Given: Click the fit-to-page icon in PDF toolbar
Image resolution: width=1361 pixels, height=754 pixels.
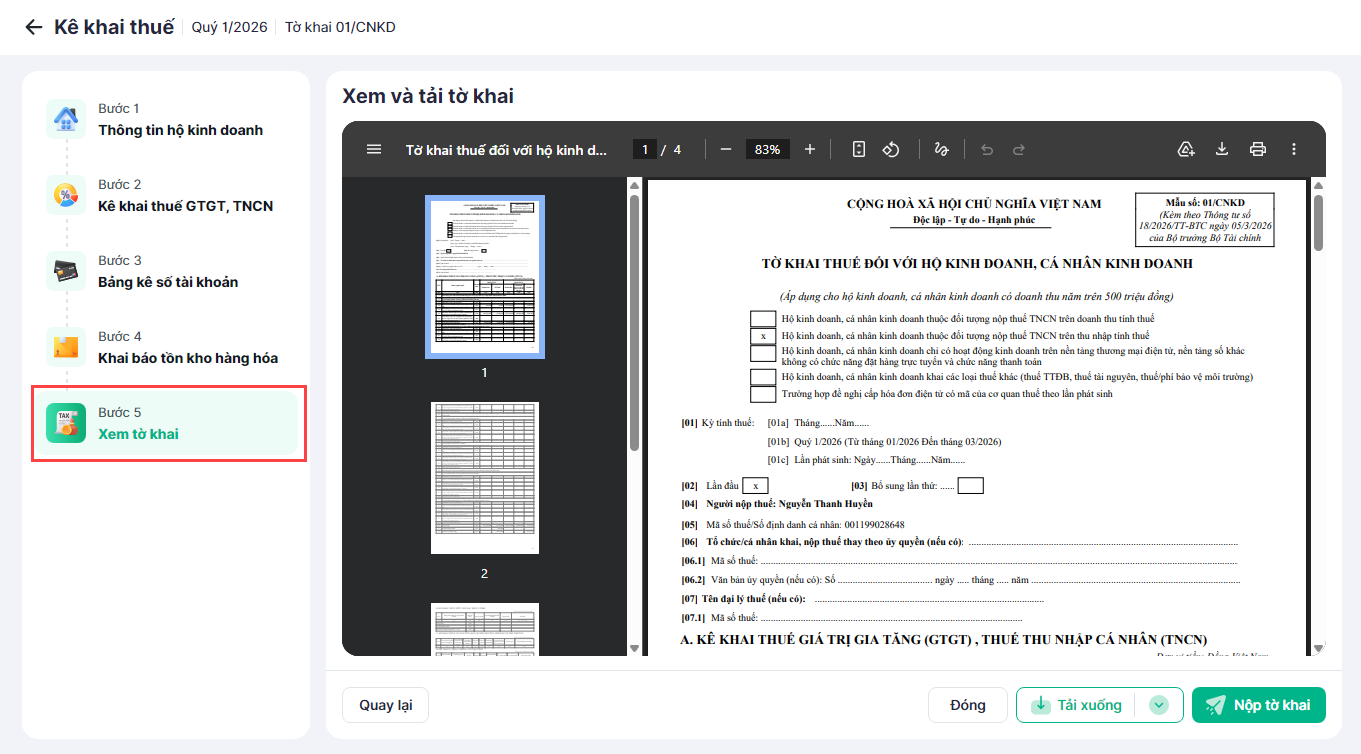Looking at the screenshot, I should tap(859, 149).
